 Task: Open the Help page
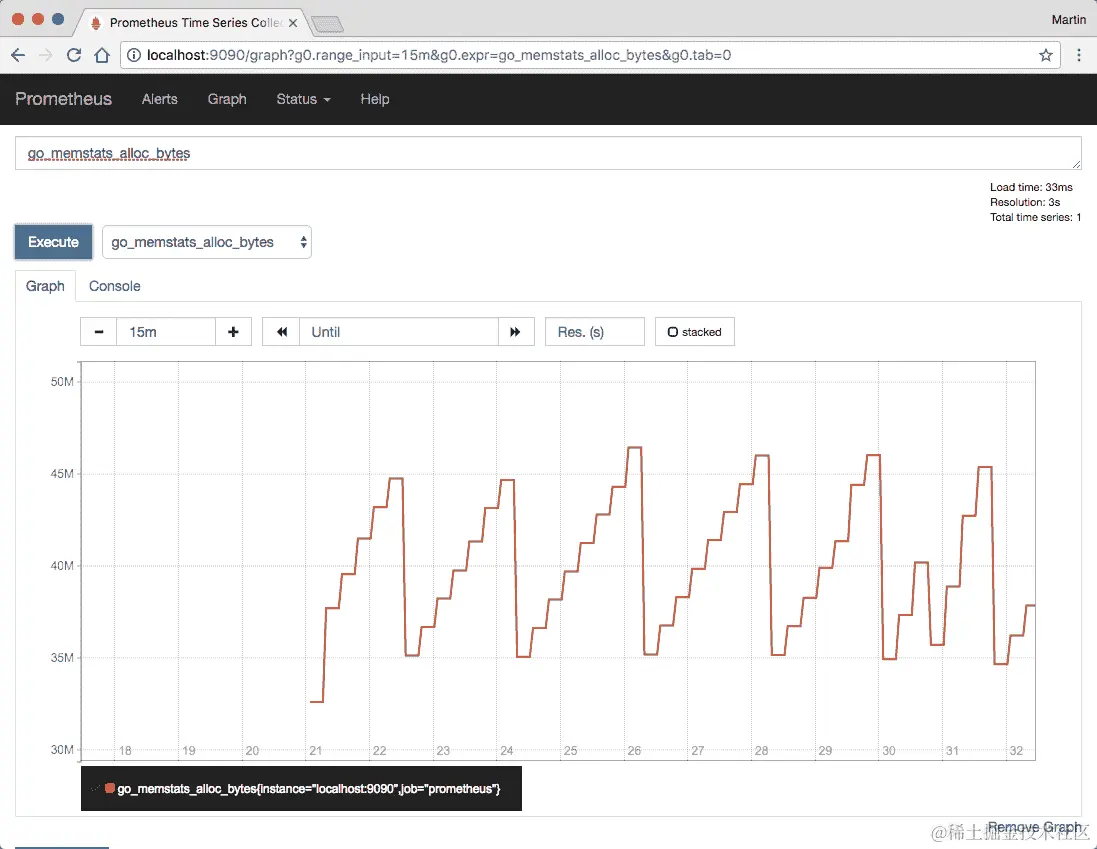pos(375,99)
